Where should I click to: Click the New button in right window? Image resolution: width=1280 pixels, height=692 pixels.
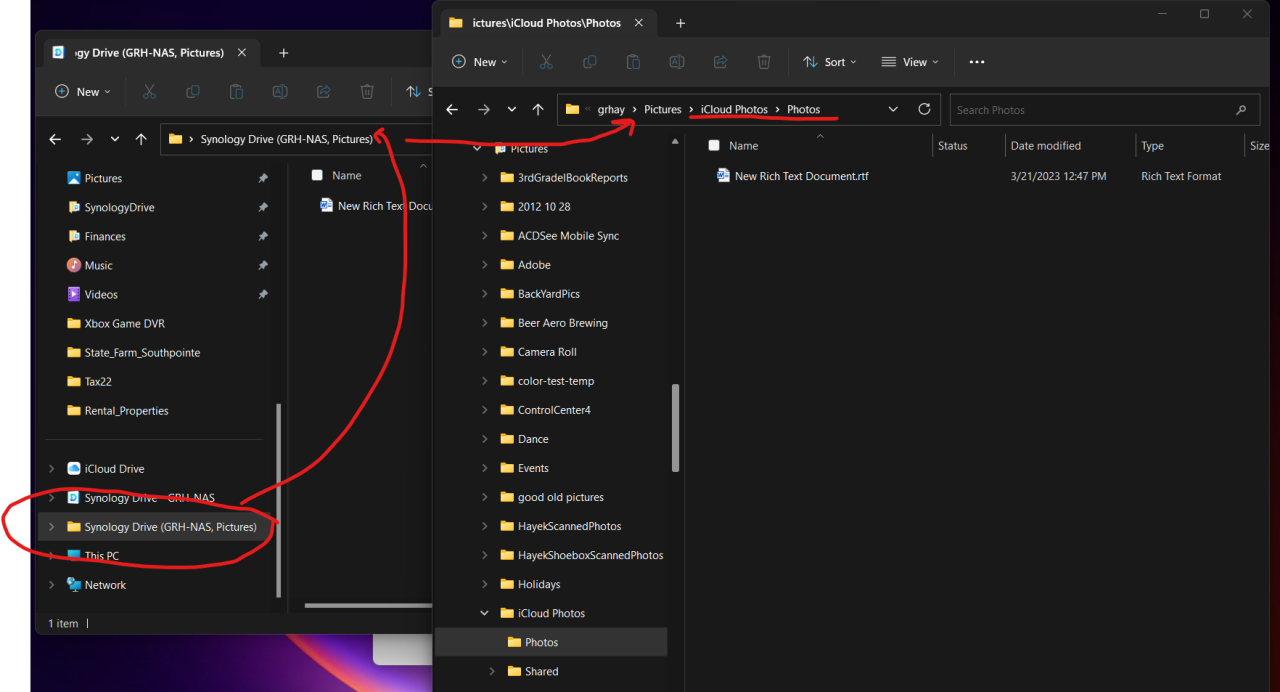(x=480, y=62)
